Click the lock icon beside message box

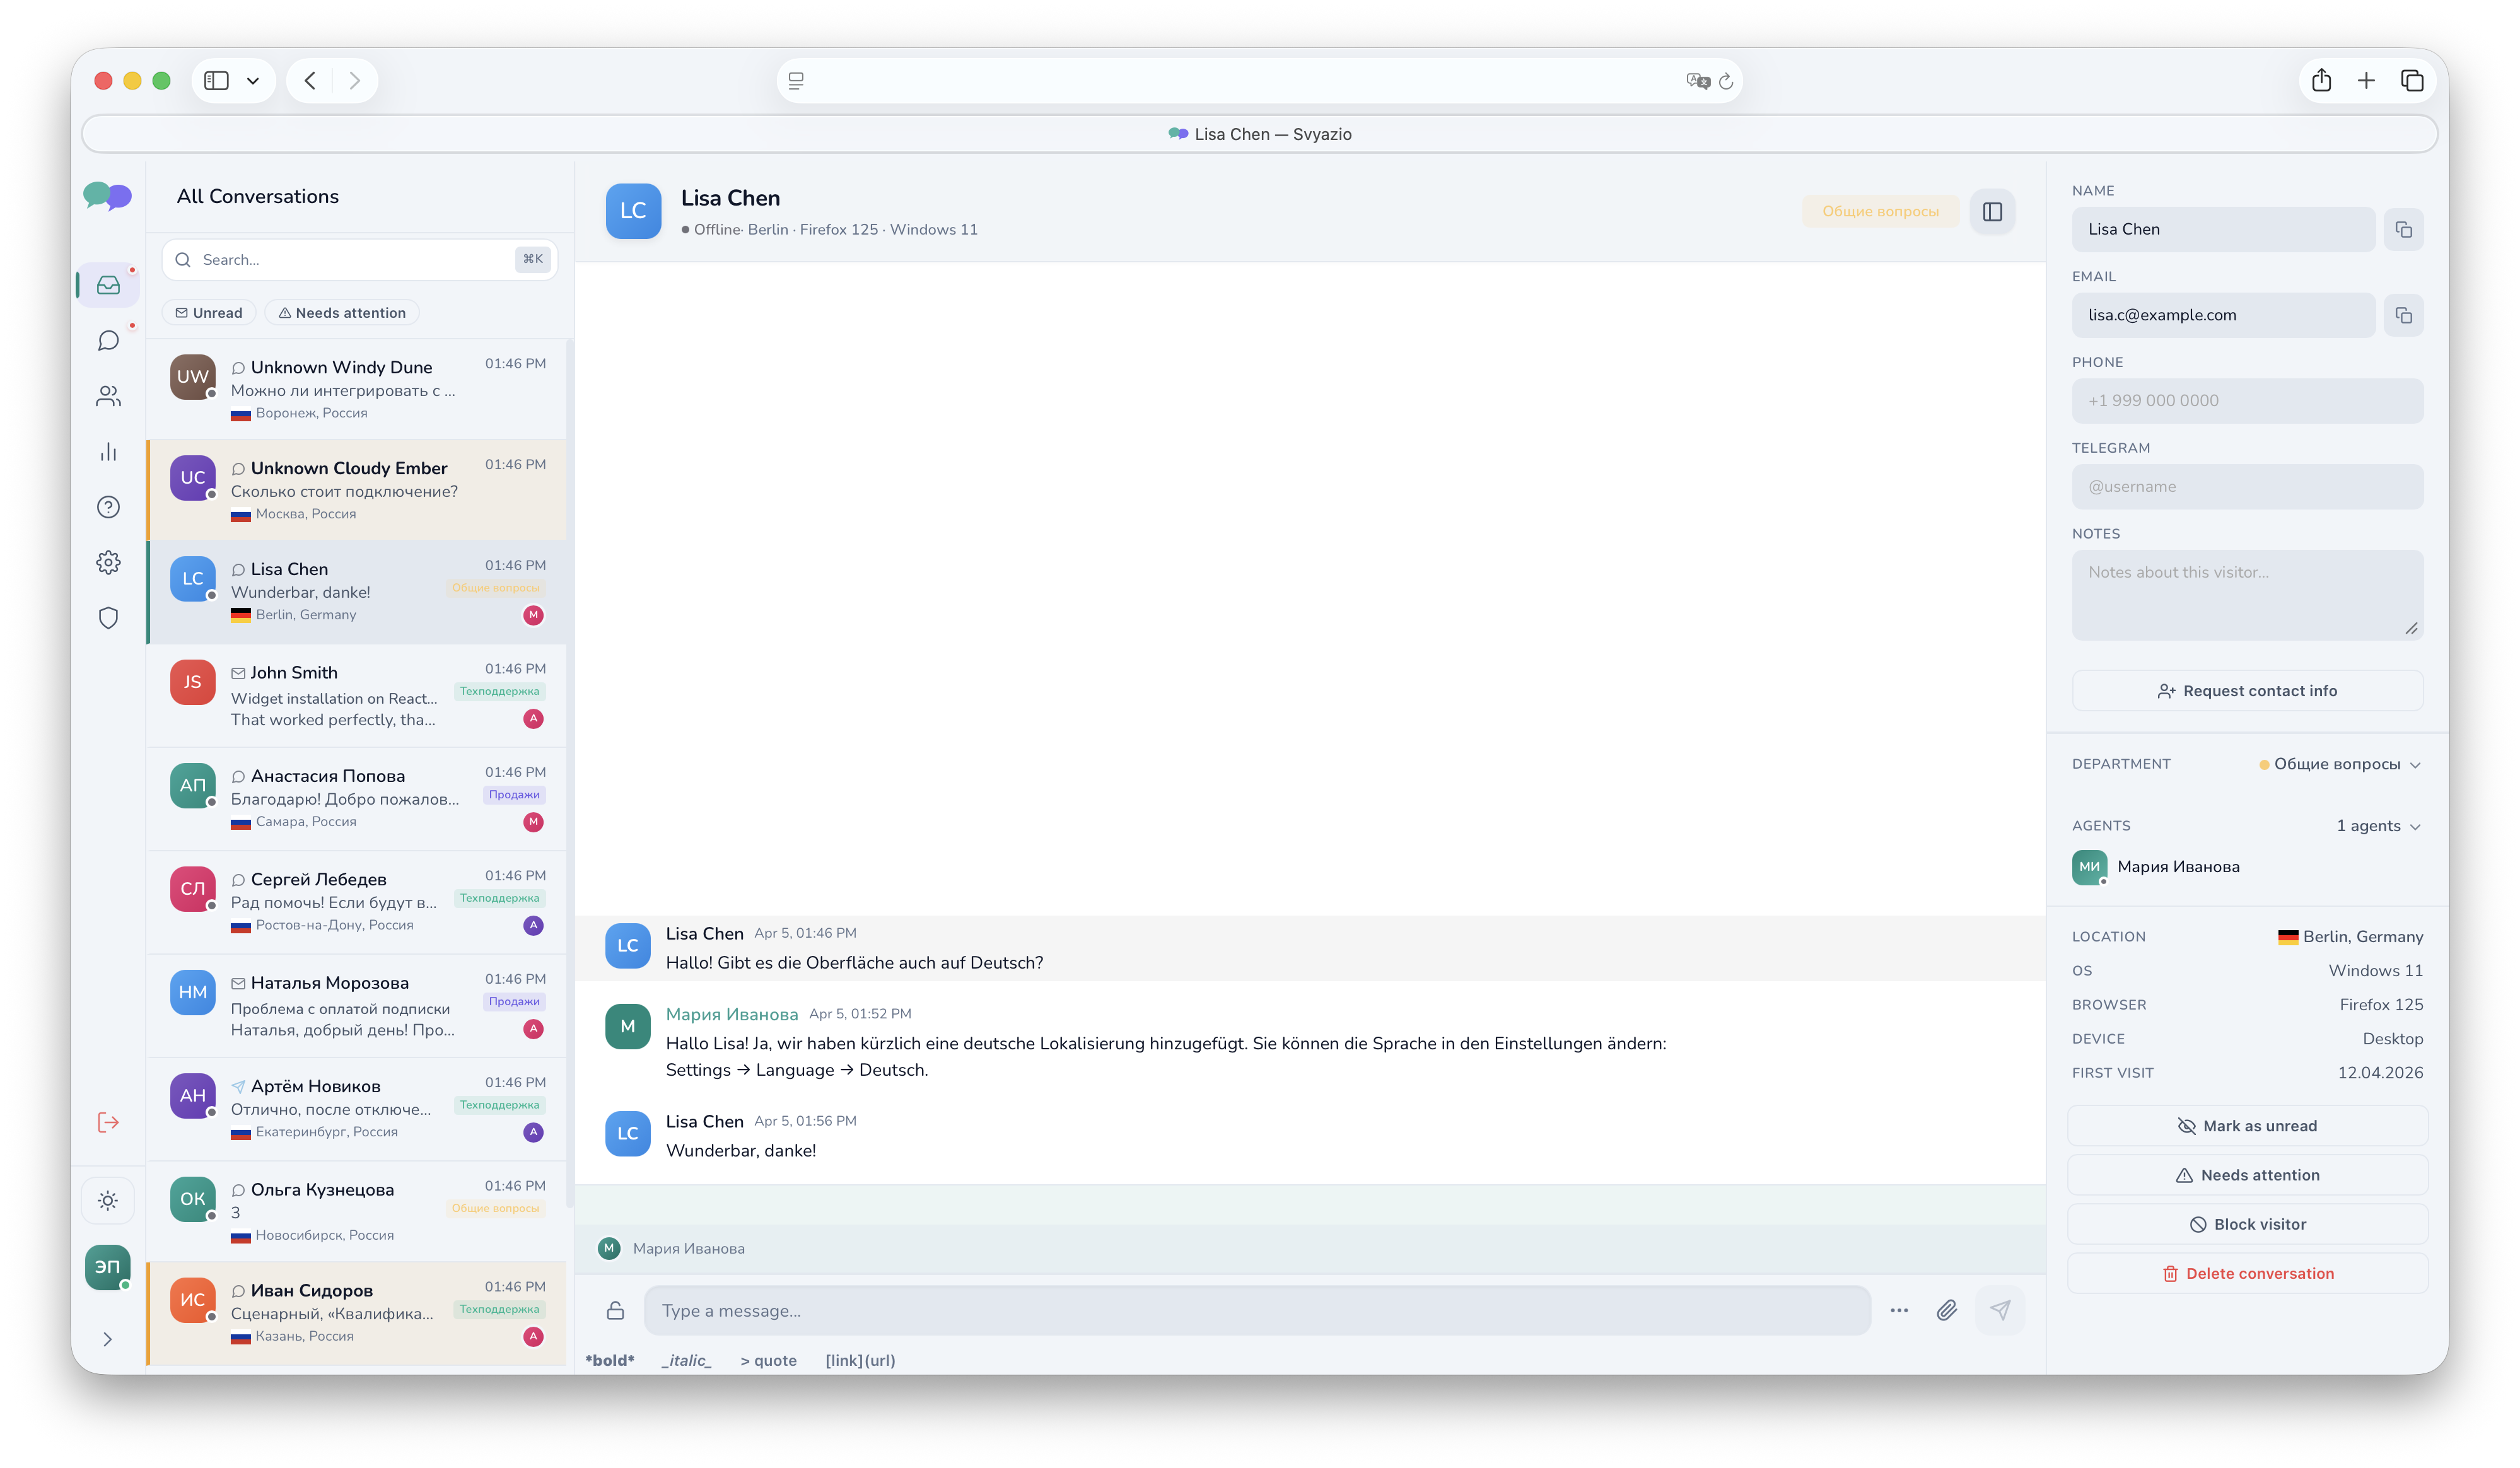tap(616, 1310)
